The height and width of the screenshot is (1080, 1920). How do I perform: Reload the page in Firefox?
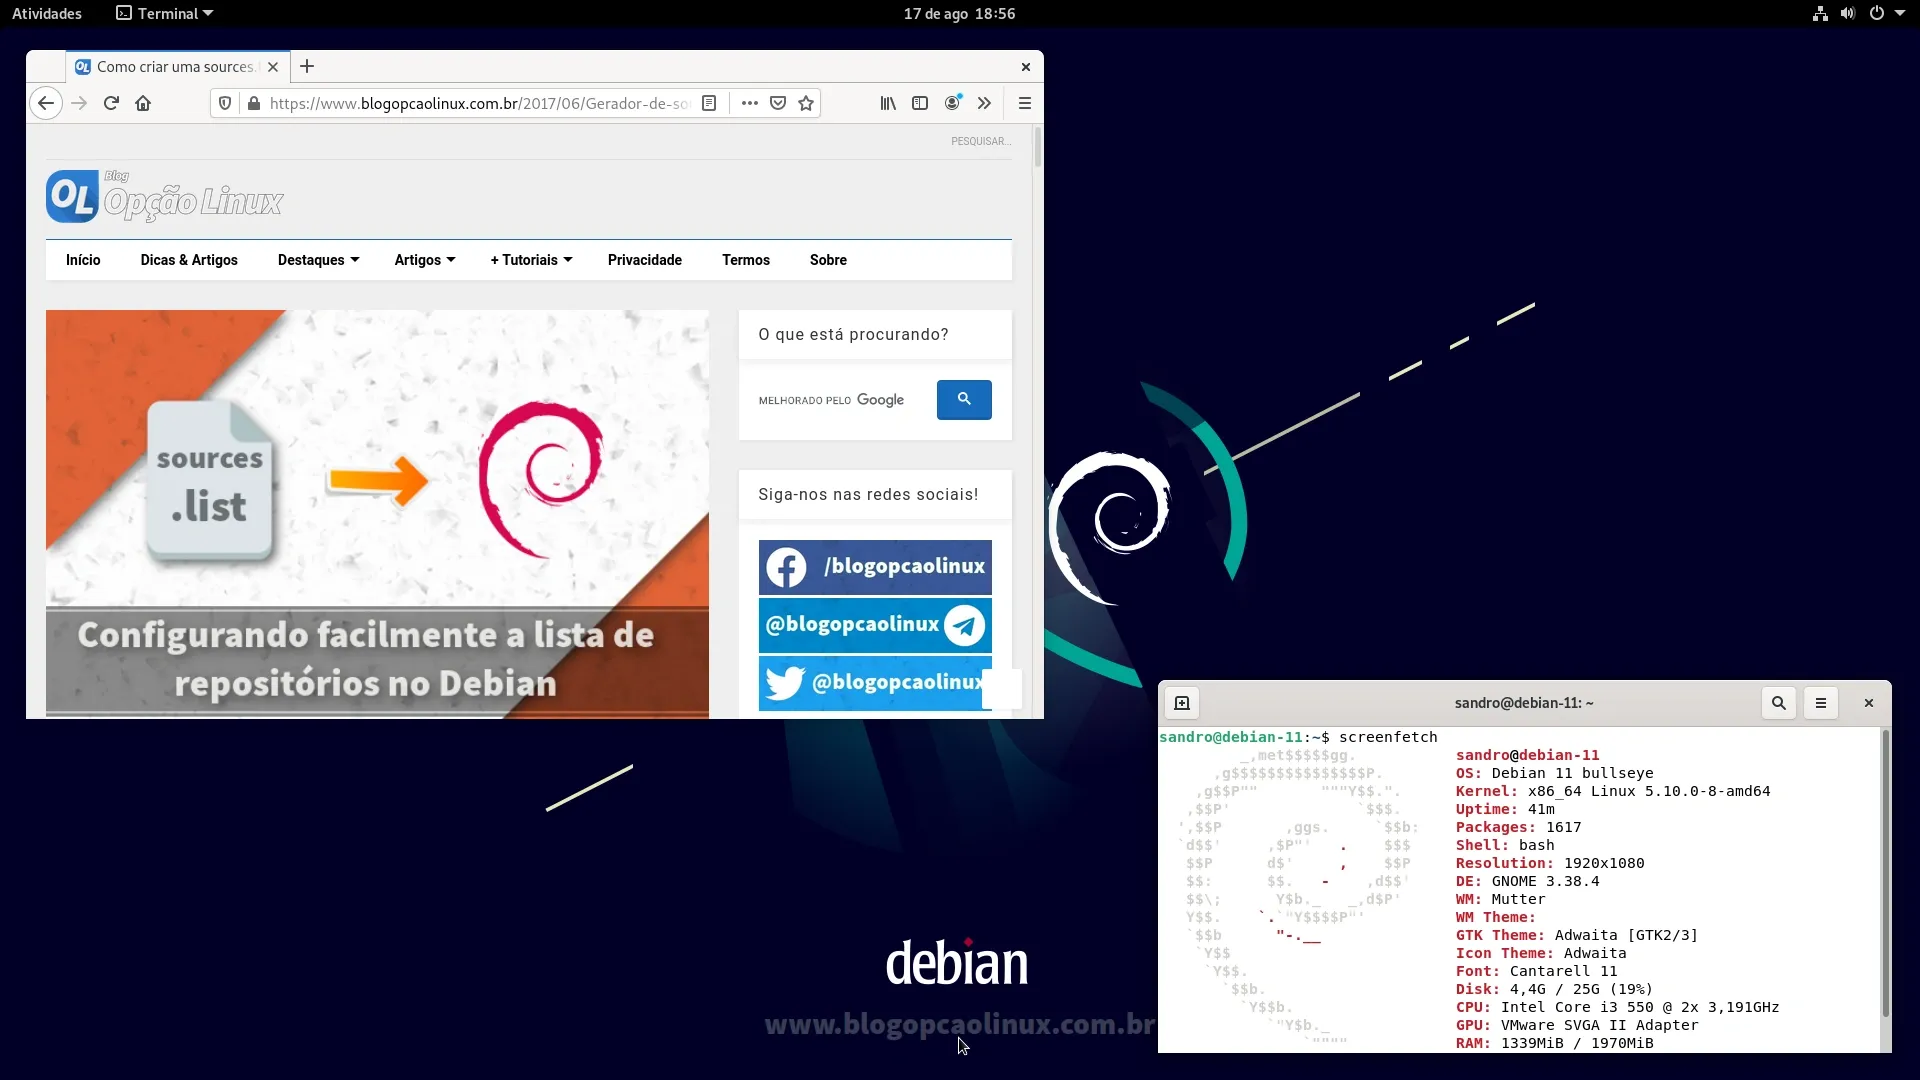[x=111, y=103]
